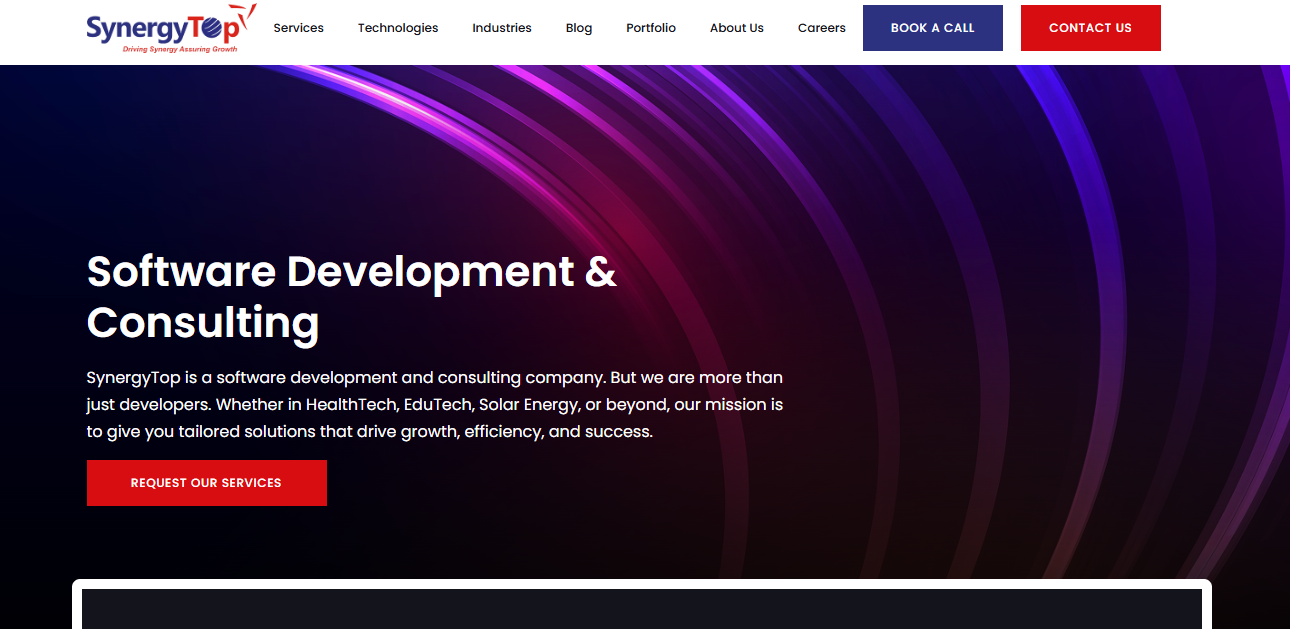Navigate to About Us
This screenshot has width=1294, height=629.
(x=737, y=28)
